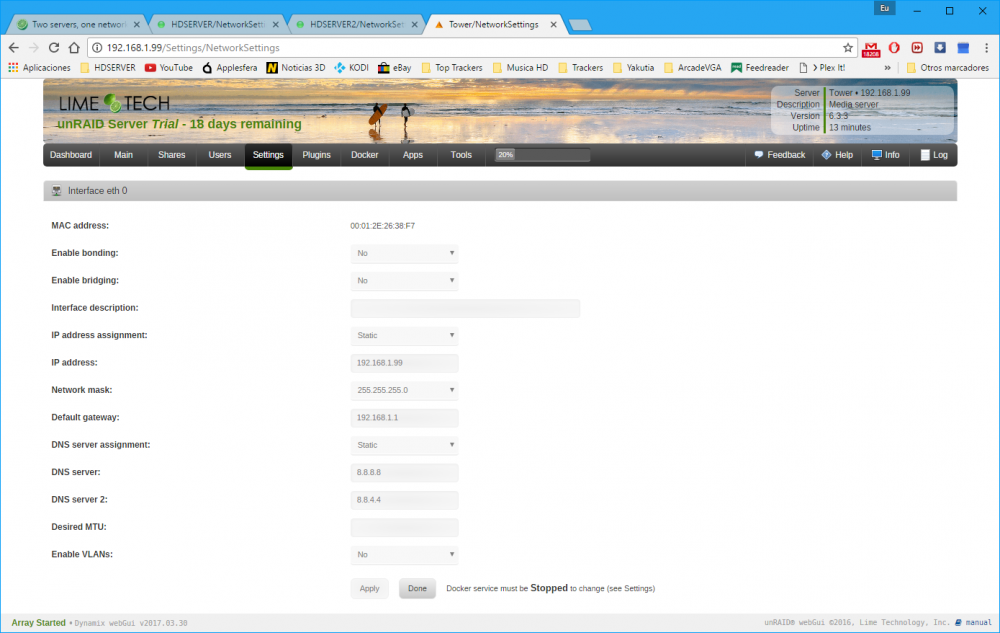Open the Dashboard menu
The image size is (1000, 633).
point(71,155)
